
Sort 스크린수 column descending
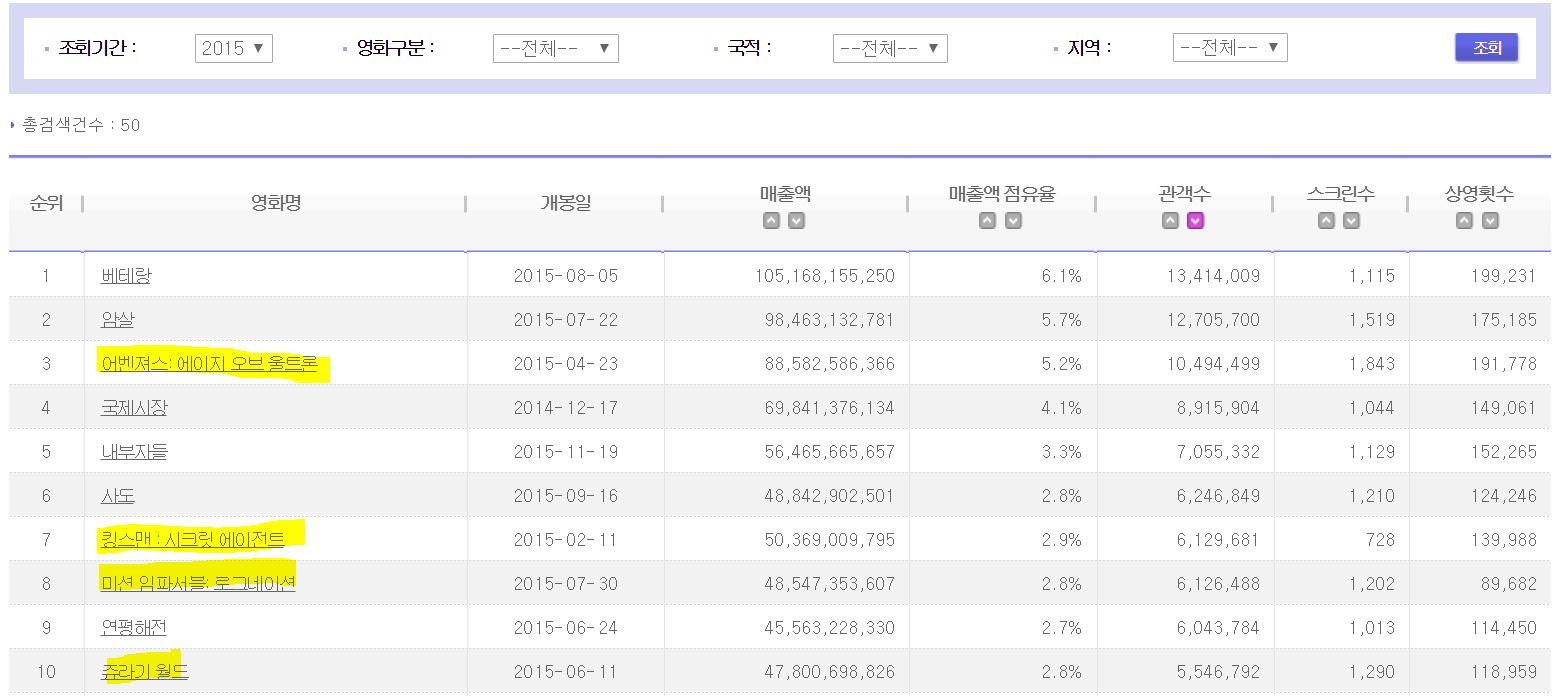click(1351, 221)
